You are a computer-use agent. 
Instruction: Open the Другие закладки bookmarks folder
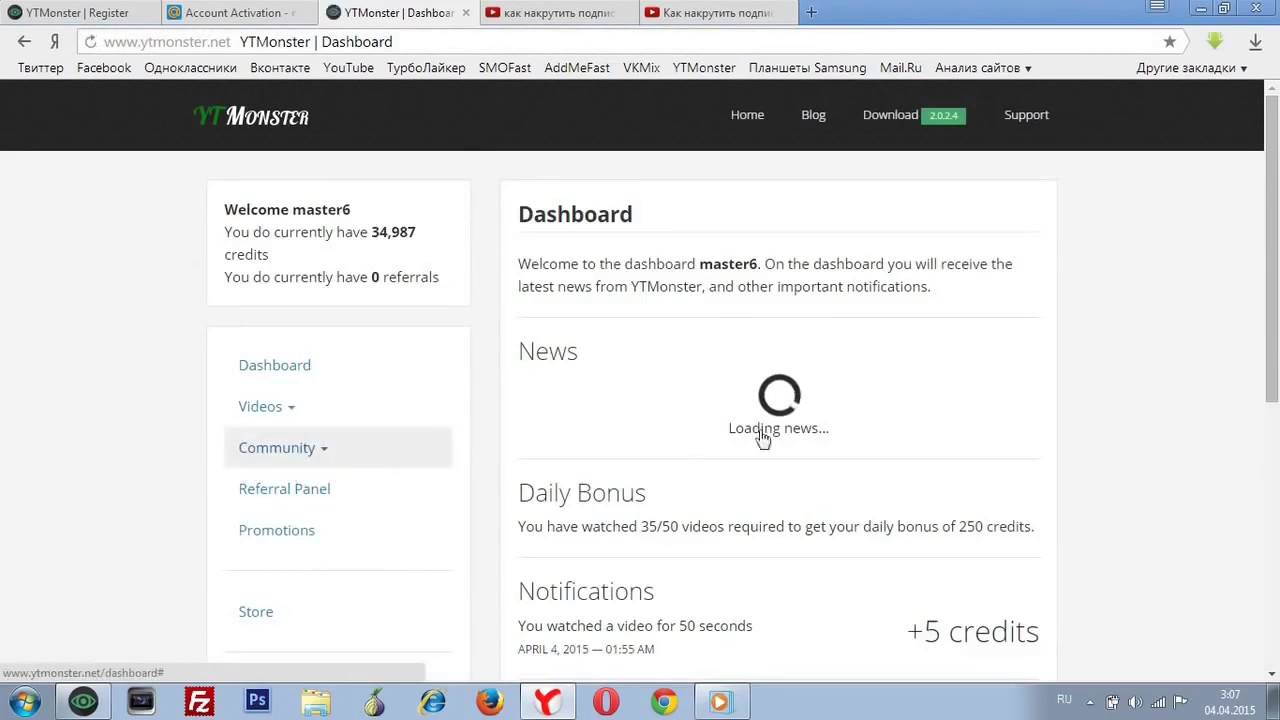(x=1192, y=68)
